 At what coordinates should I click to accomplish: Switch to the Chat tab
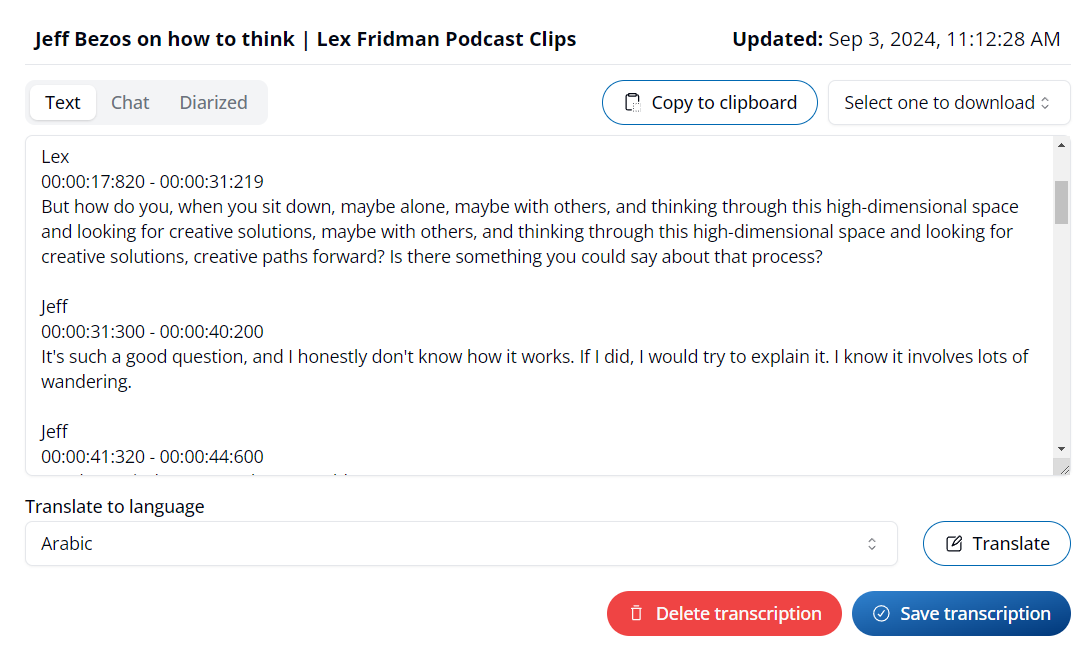pos(130,102)
